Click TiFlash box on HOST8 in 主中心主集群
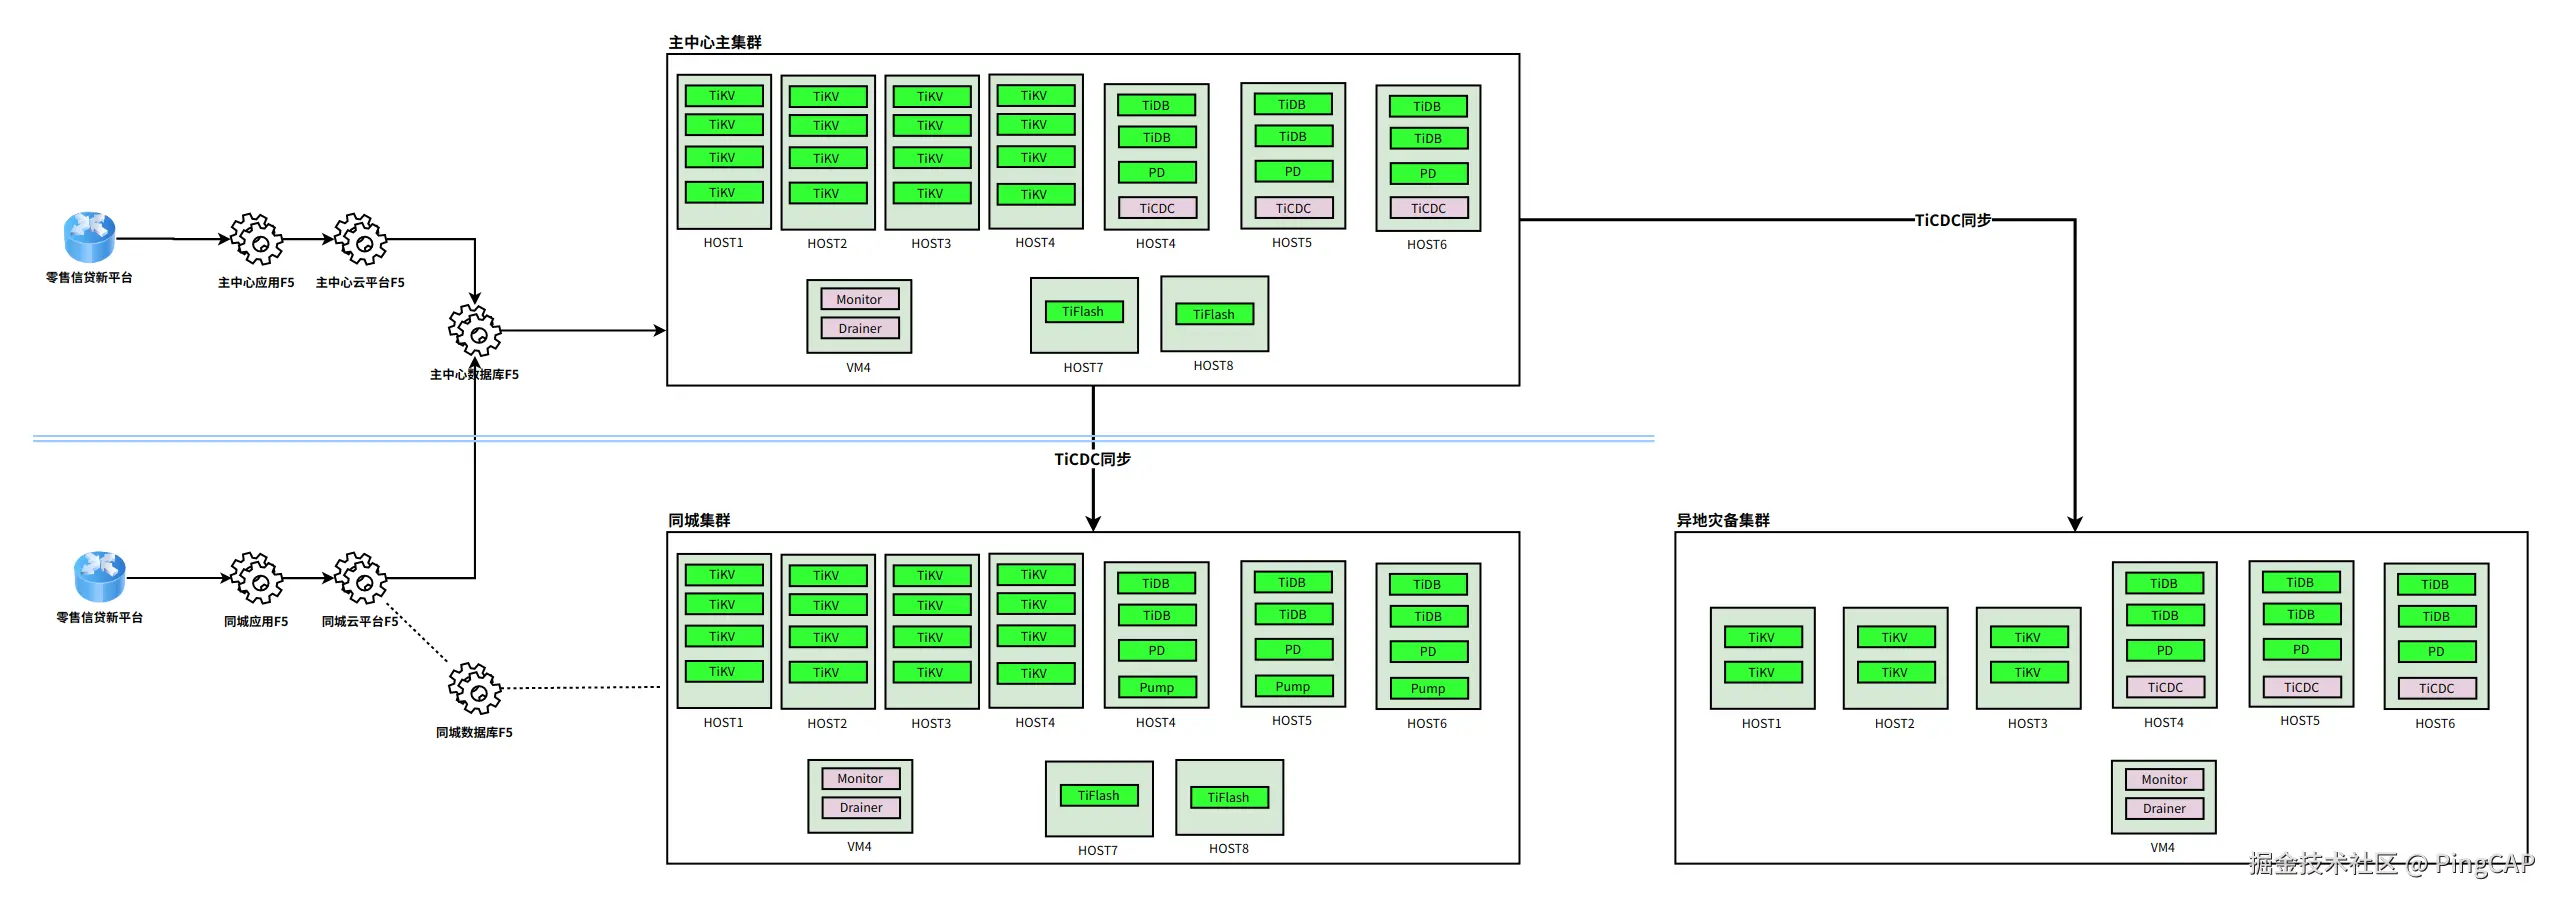The image size is (2560, 904). (1214, 314)
